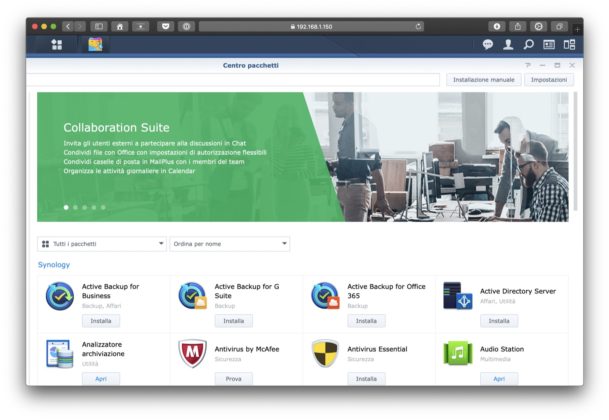
Task: Open the DSM widgets panel icon
Action: [549, 45]
